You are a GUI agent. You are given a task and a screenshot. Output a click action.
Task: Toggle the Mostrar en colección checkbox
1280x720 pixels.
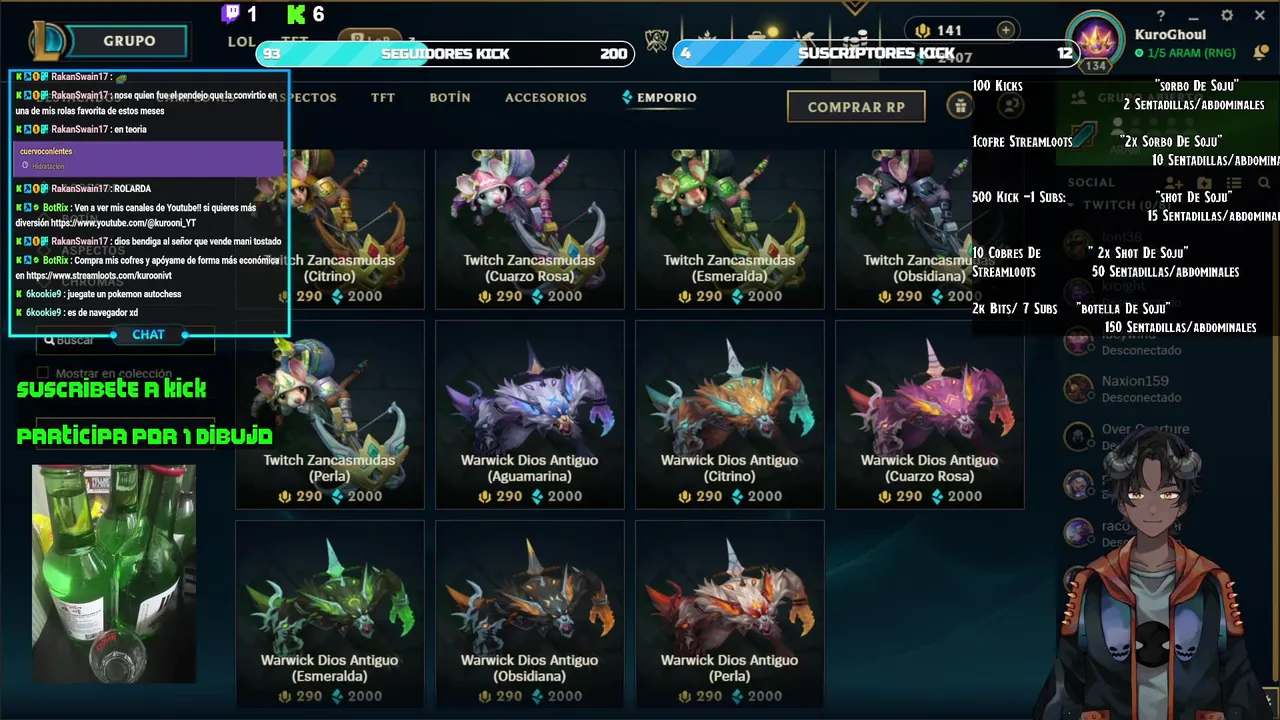click(x=43, y=374)
